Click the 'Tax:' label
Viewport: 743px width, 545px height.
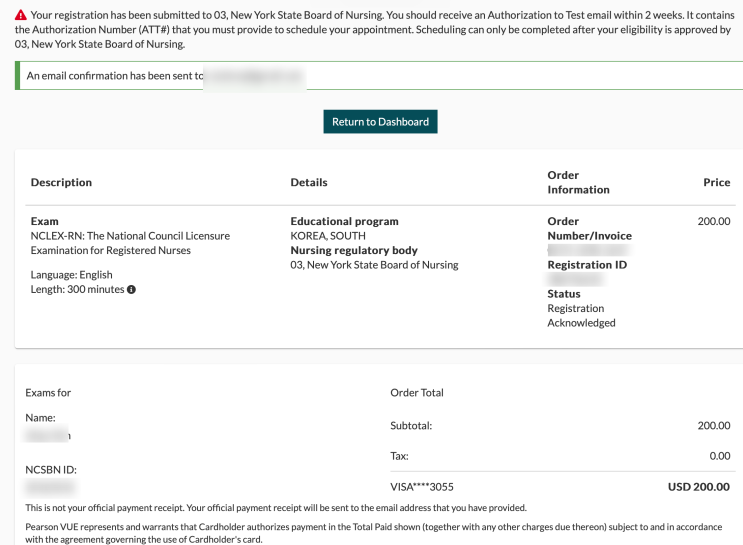coord(399,456)
